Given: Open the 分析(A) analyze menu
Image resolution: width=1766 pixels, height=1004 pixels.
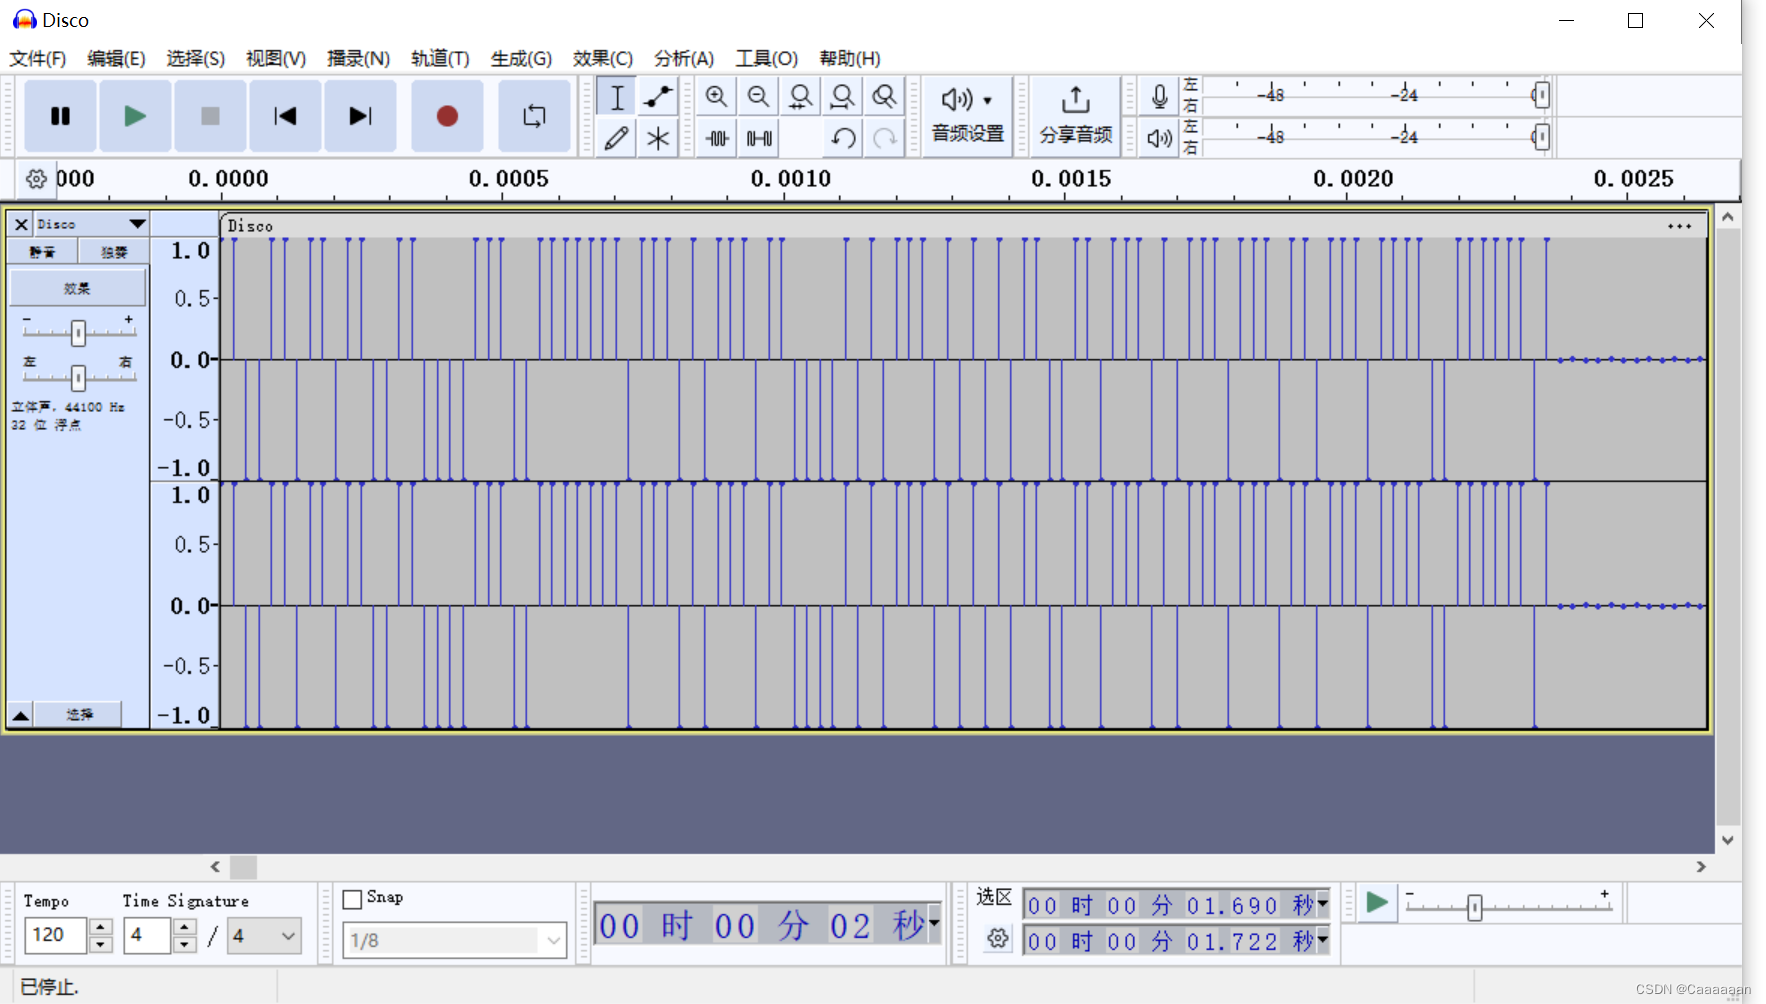Looking at the screenshot, I should click(684, 58).
